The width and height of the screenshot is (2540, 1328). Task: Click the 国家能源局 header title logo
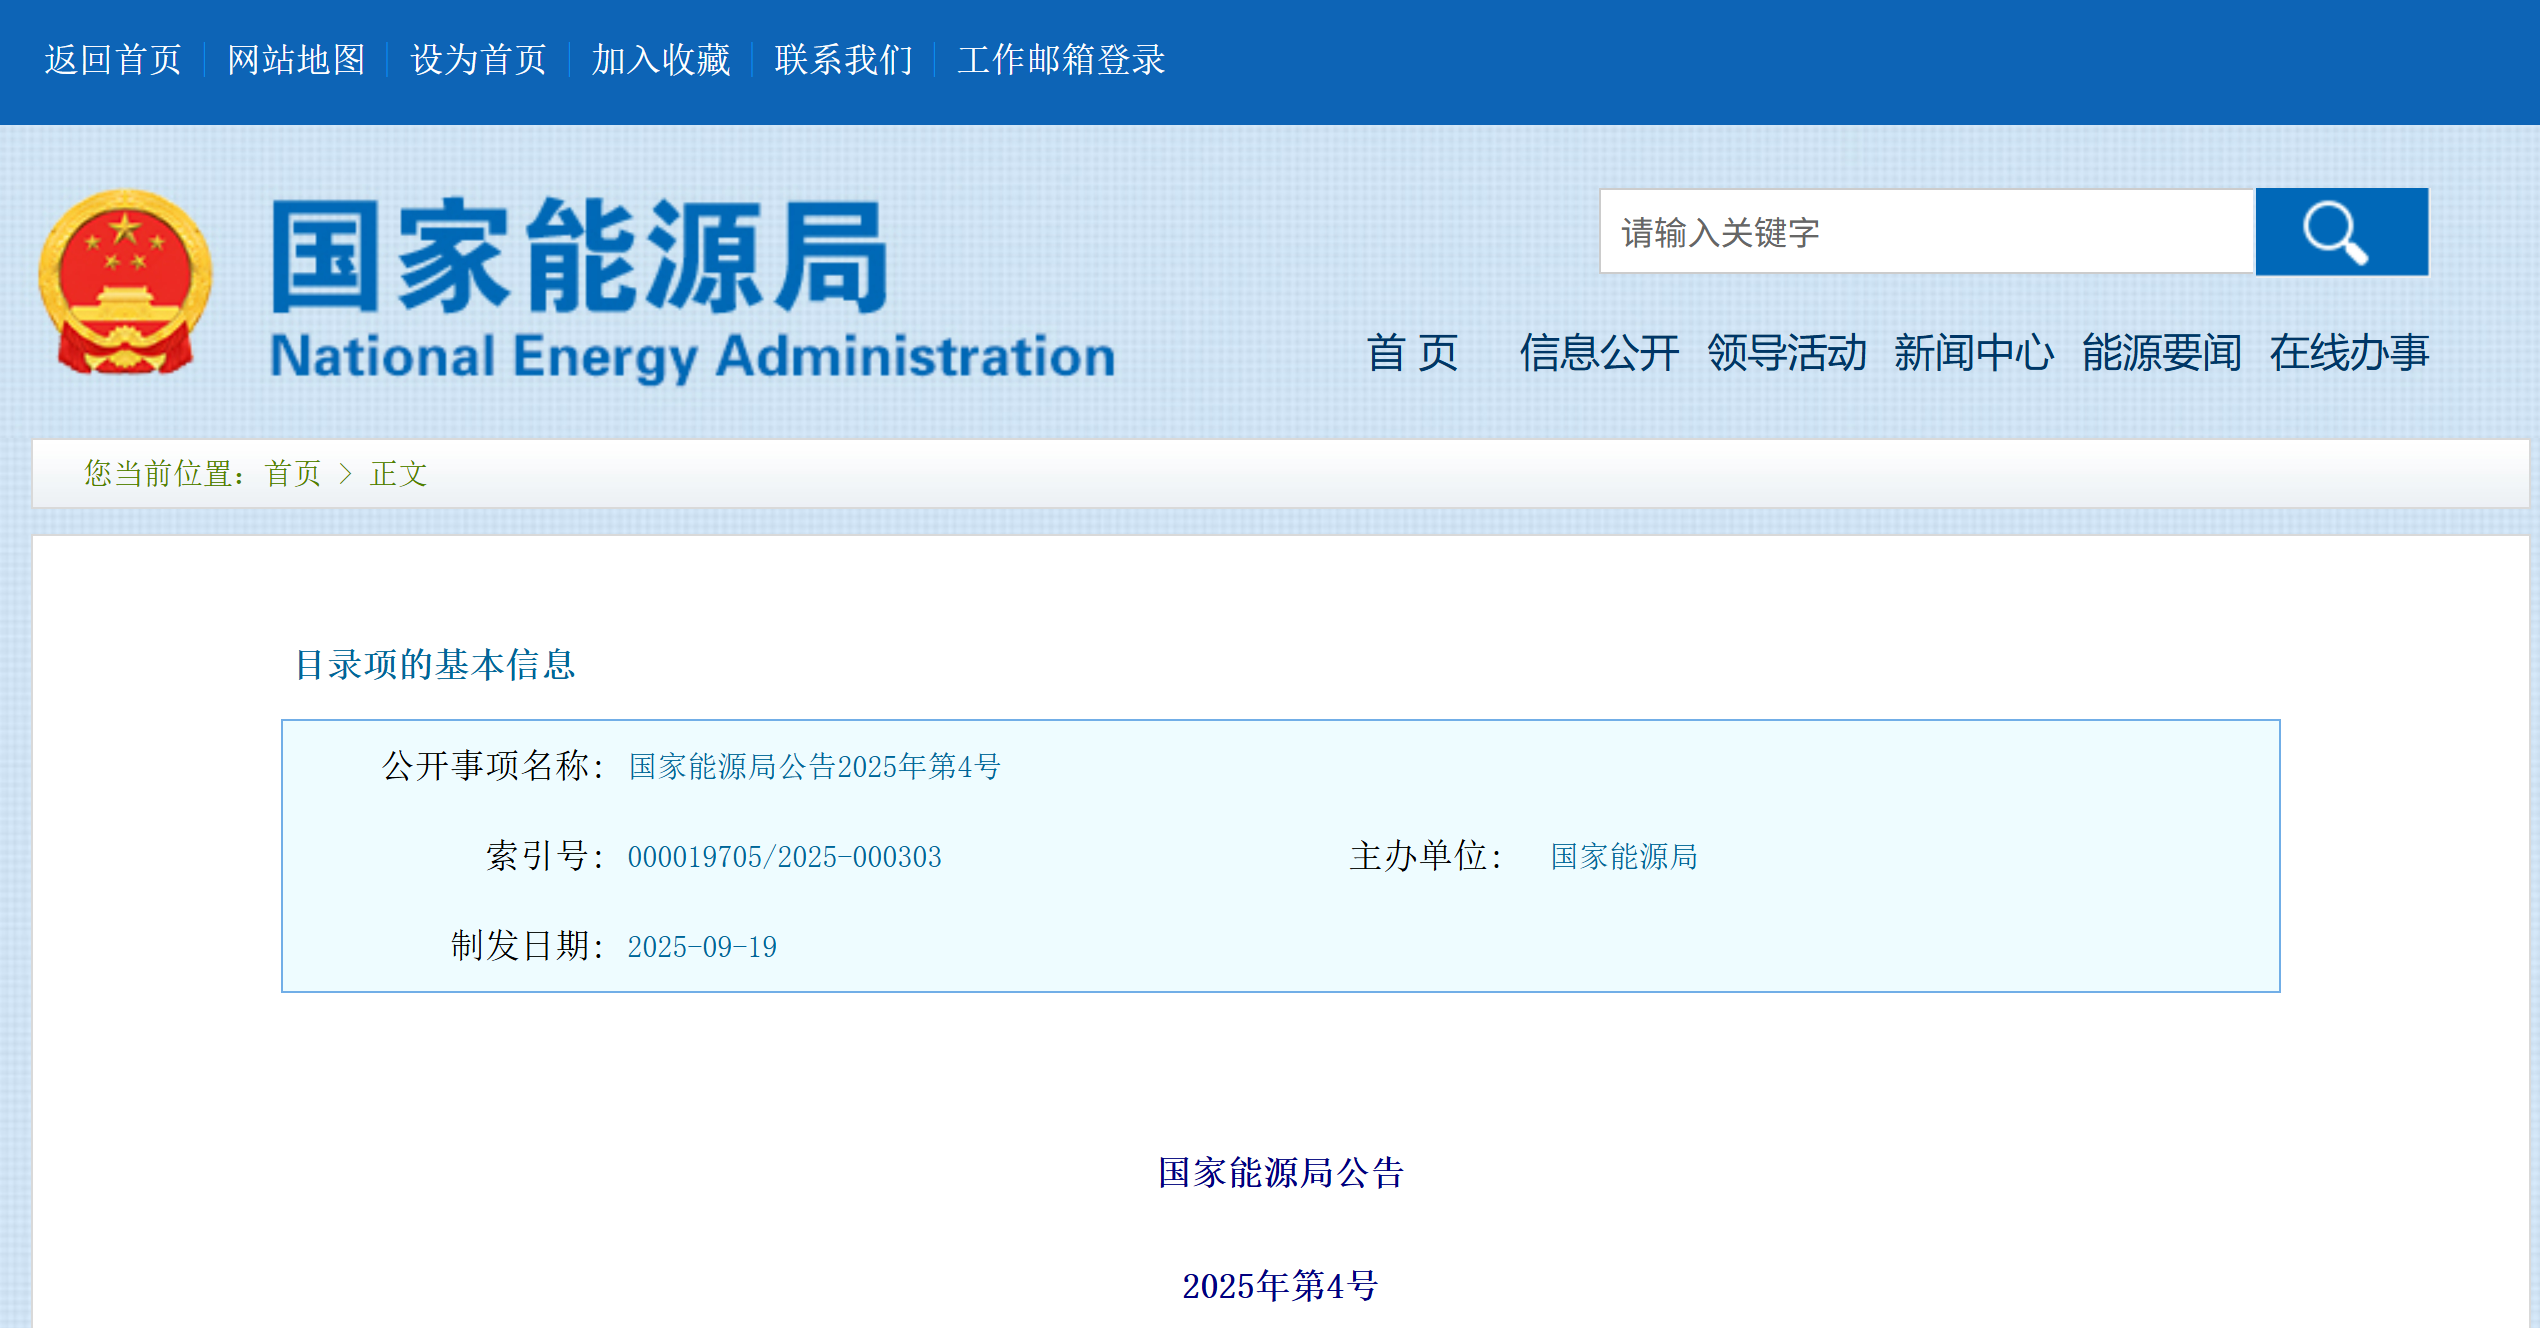pos(580,255)
